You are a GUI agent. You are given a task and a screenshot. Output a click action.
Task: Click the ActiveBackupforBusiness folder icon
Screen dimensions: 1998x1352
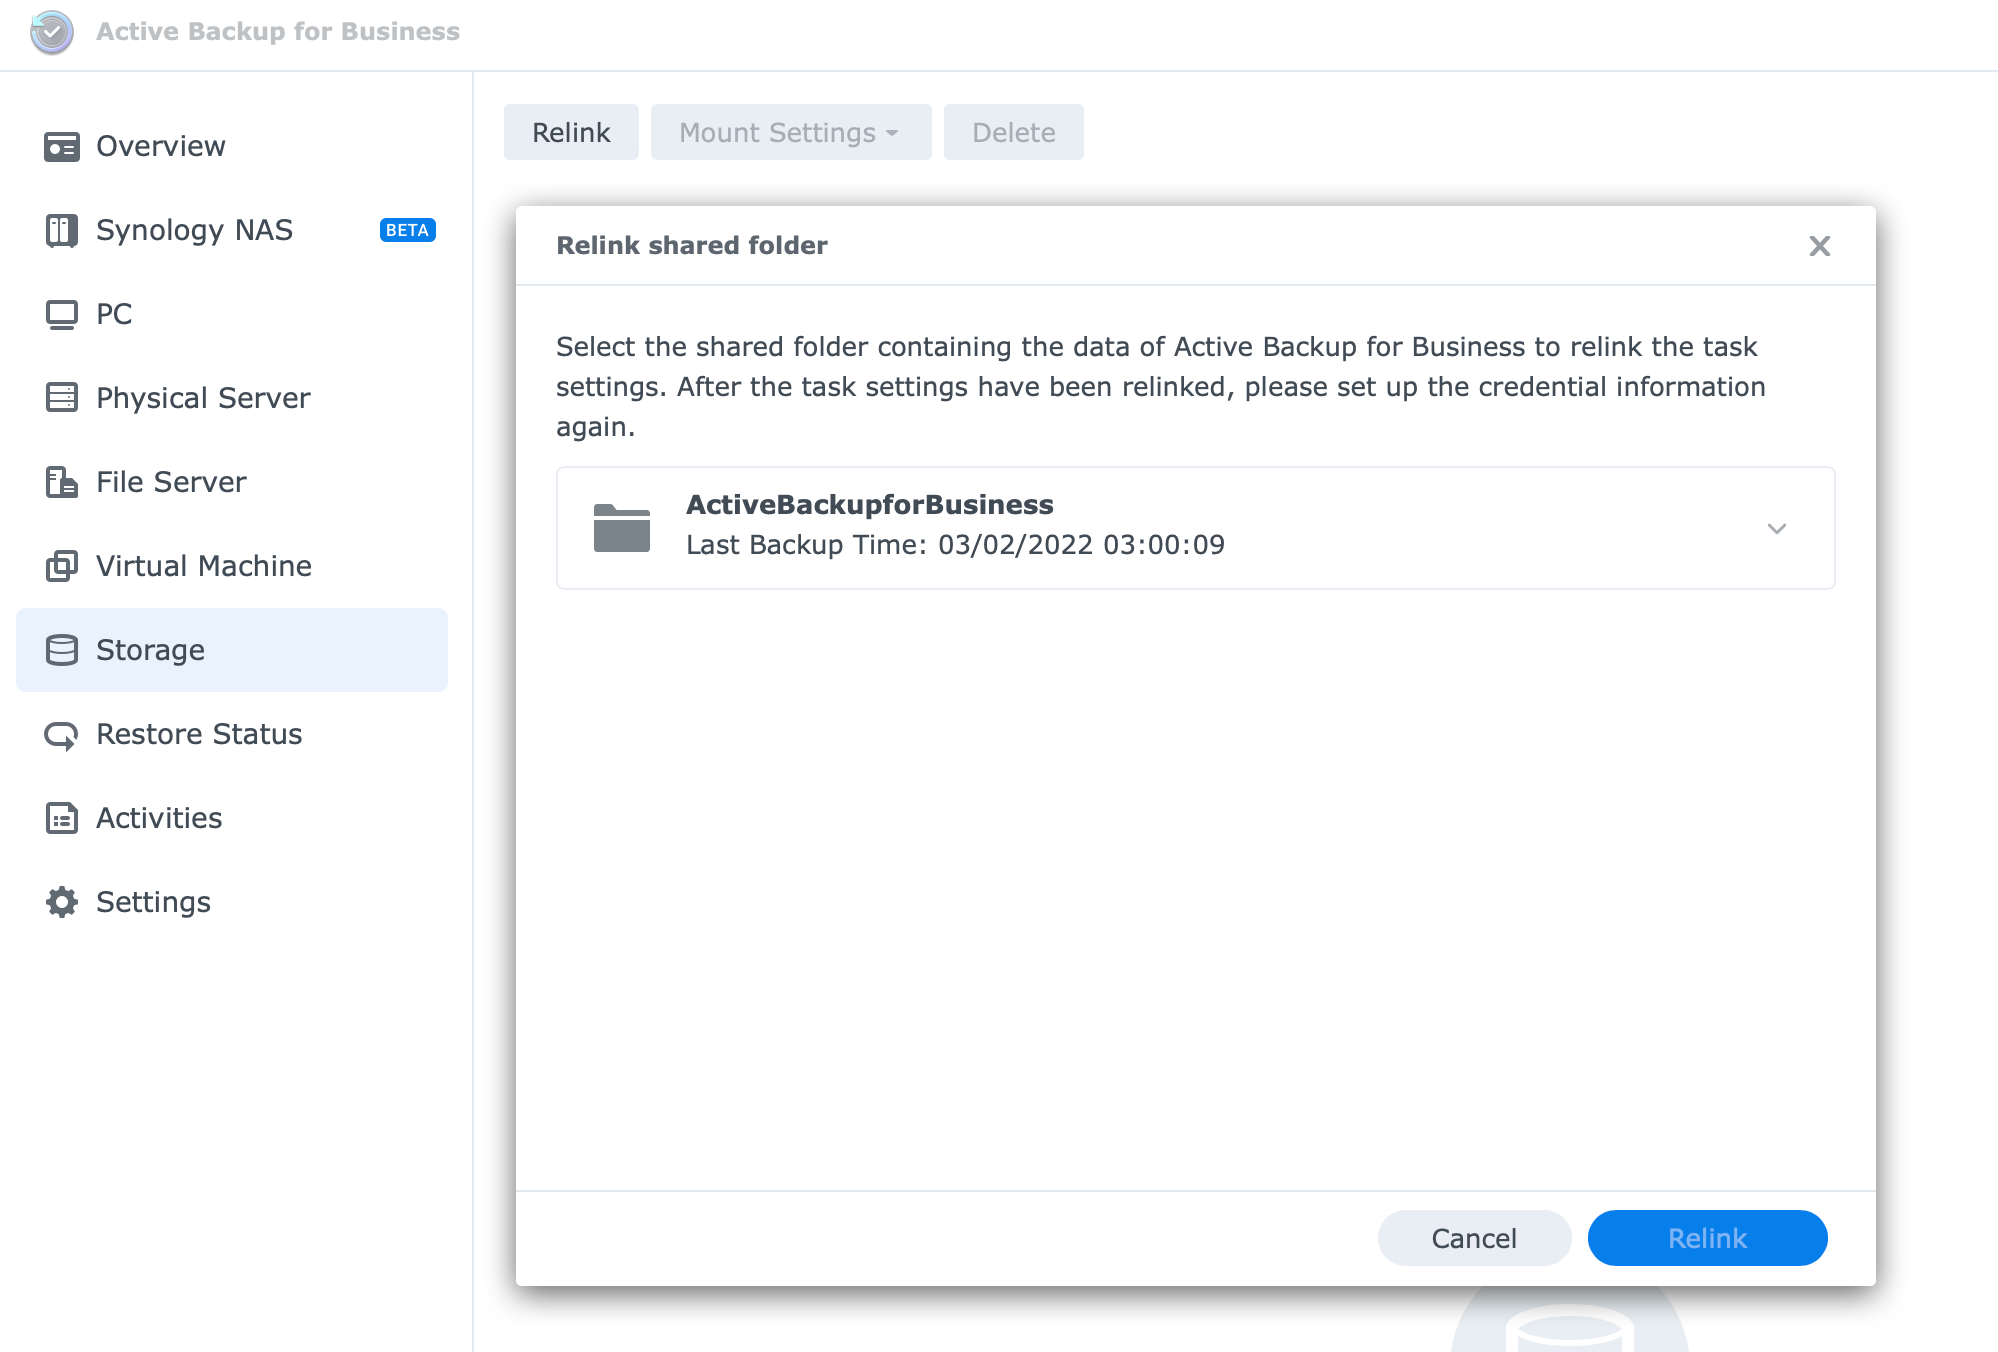pyautogui.click(x=622, y=528)
